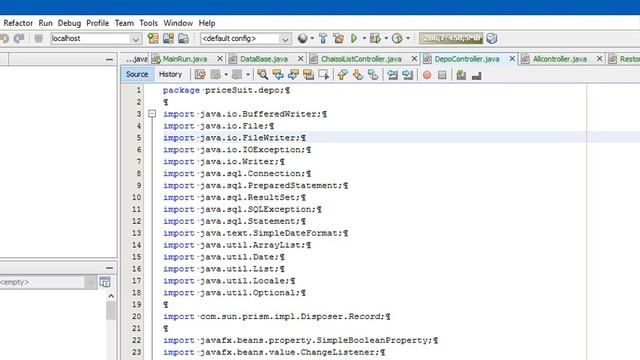This screenshot has height=360, width=640.
Task: Open the Window menu
Action: coord(178,23)
